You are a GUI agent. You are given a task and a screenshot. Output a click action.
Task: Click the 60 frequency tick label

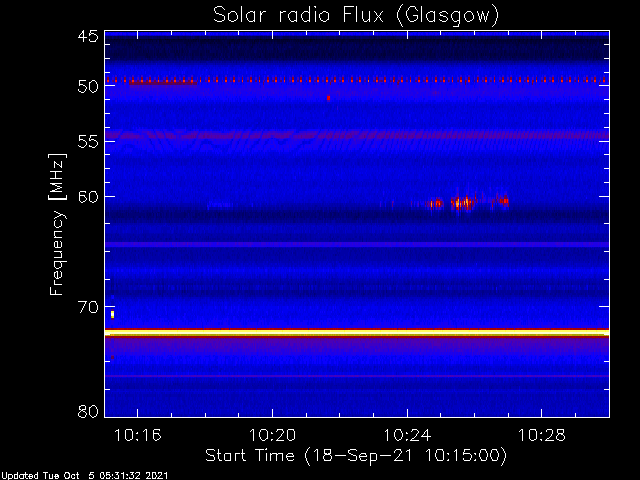coord(88,197)
